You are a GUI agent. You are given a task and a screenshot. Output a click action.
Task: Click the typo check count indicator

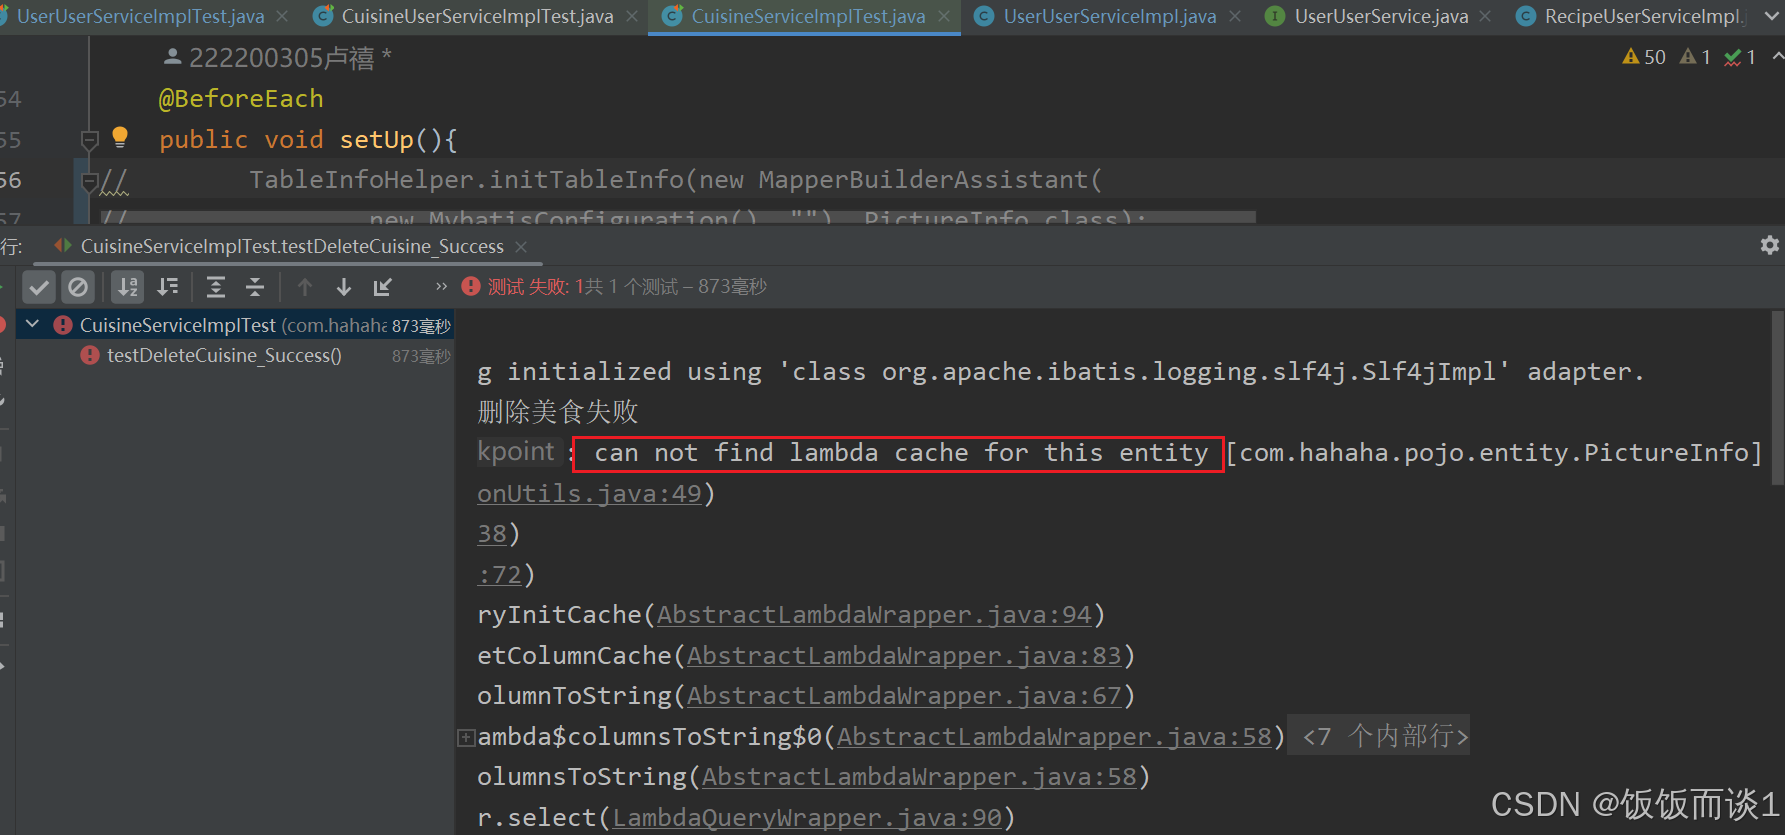coord(1740,57)
